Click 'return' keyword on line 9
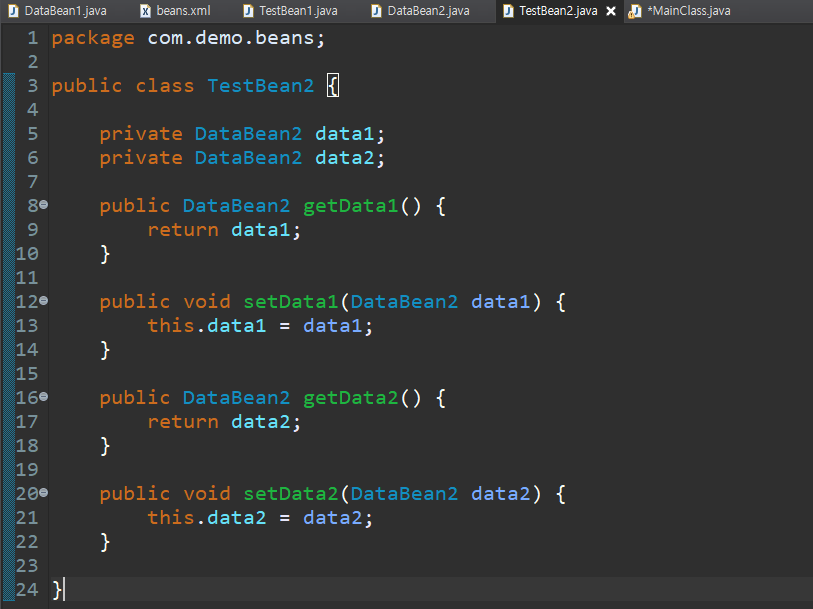 pyautogui.click(x=183, y=230)
